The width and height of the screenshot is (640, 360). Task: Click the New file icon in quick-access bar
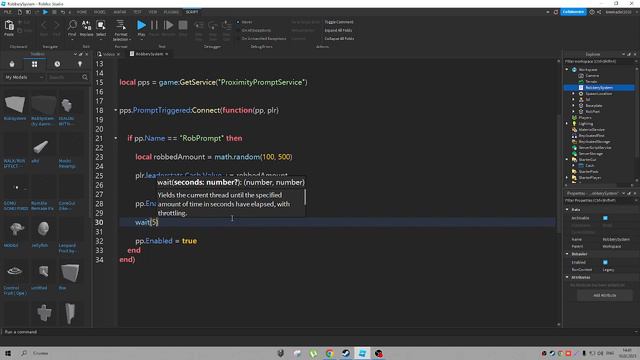point(19,12)
